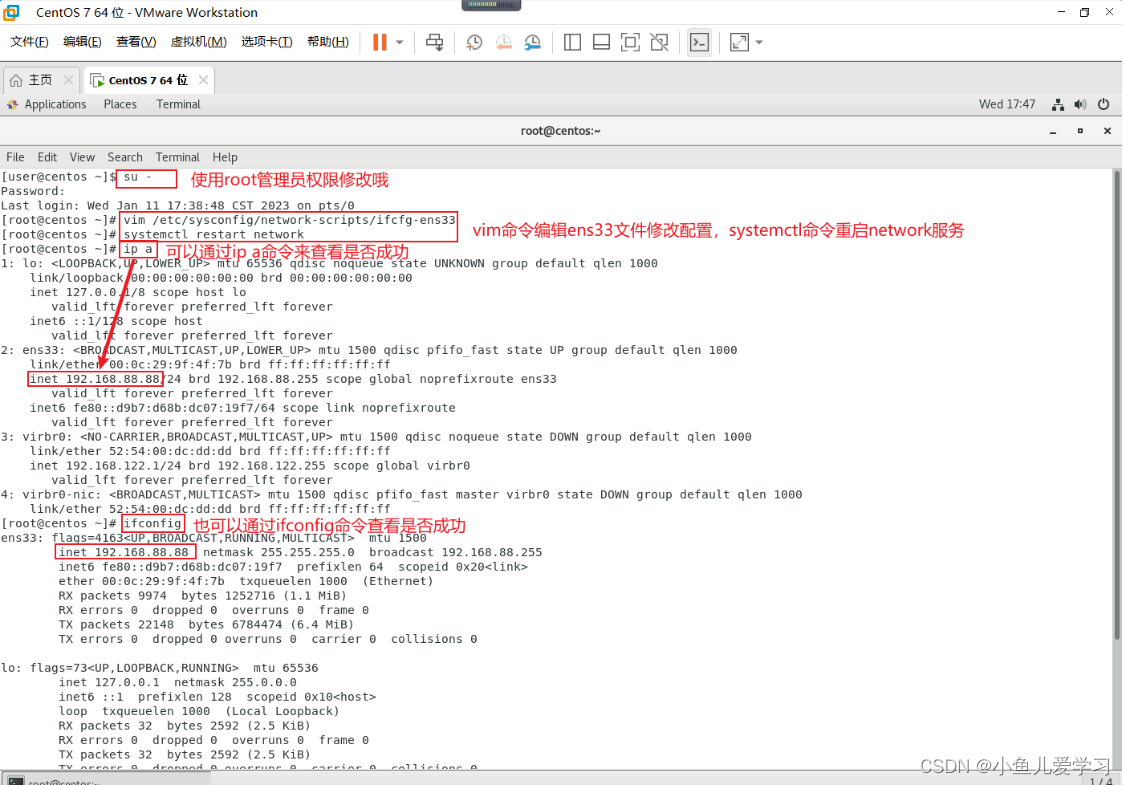Viewport: 1124px width, 785px height.
Task: Switch to the 主页 home tab
Action: [40, 80]
